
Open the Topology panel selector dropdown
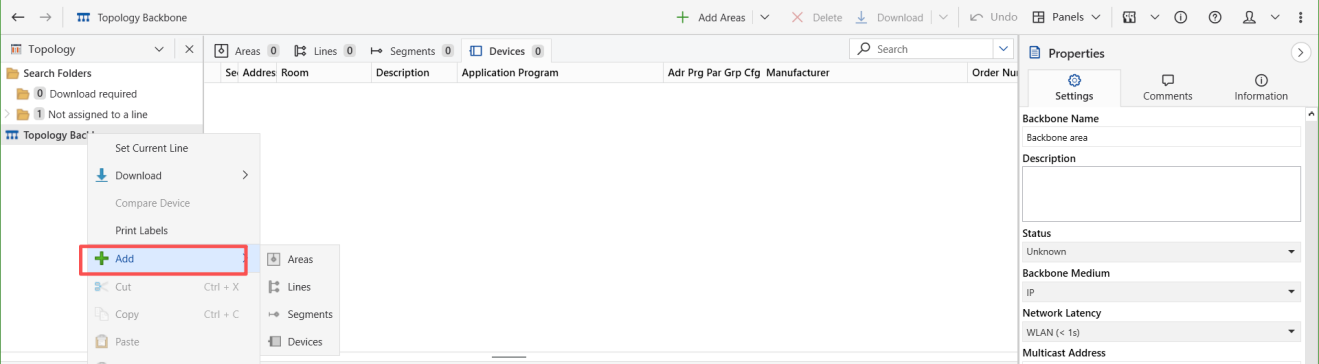point(160,49)
